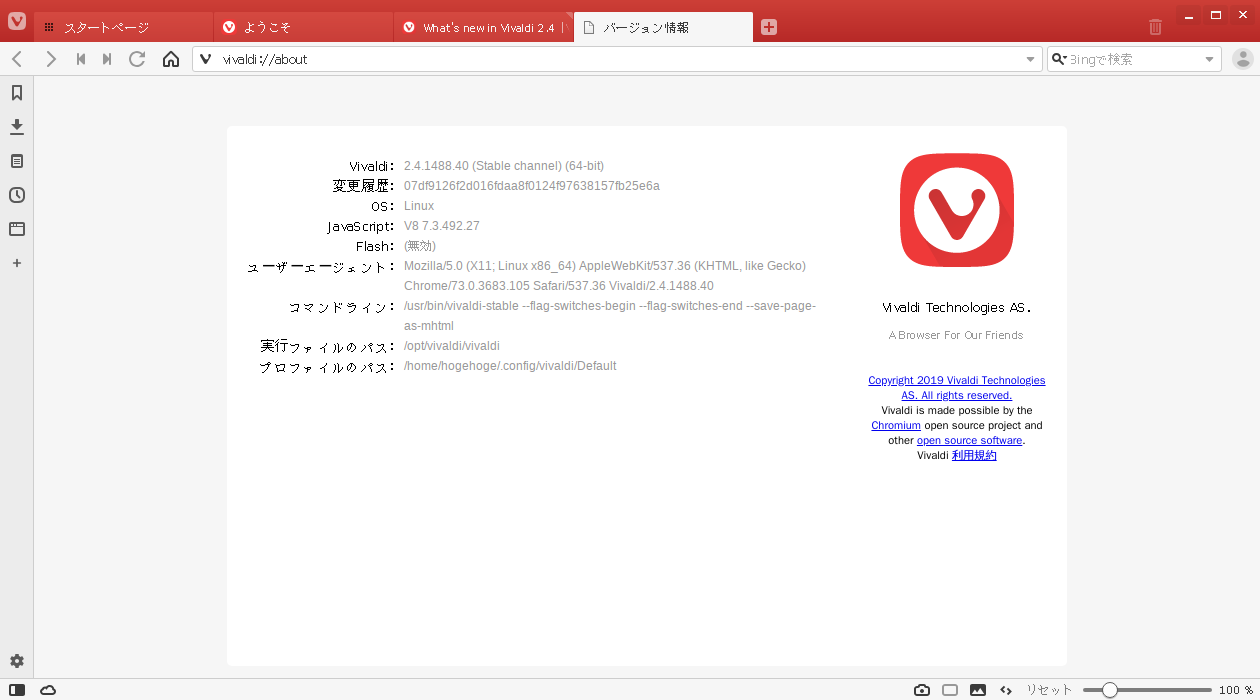Reload the current page
The width and height of the screenshot is (1260, 700).
137,59
